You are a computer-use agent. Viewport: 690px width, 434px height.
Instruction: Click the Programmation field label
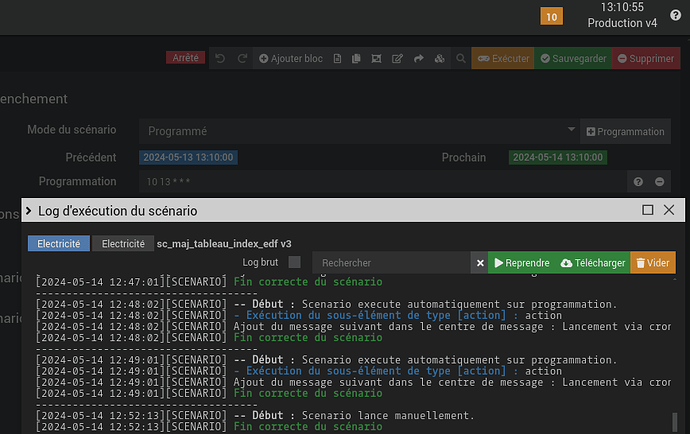coord(77,181)
